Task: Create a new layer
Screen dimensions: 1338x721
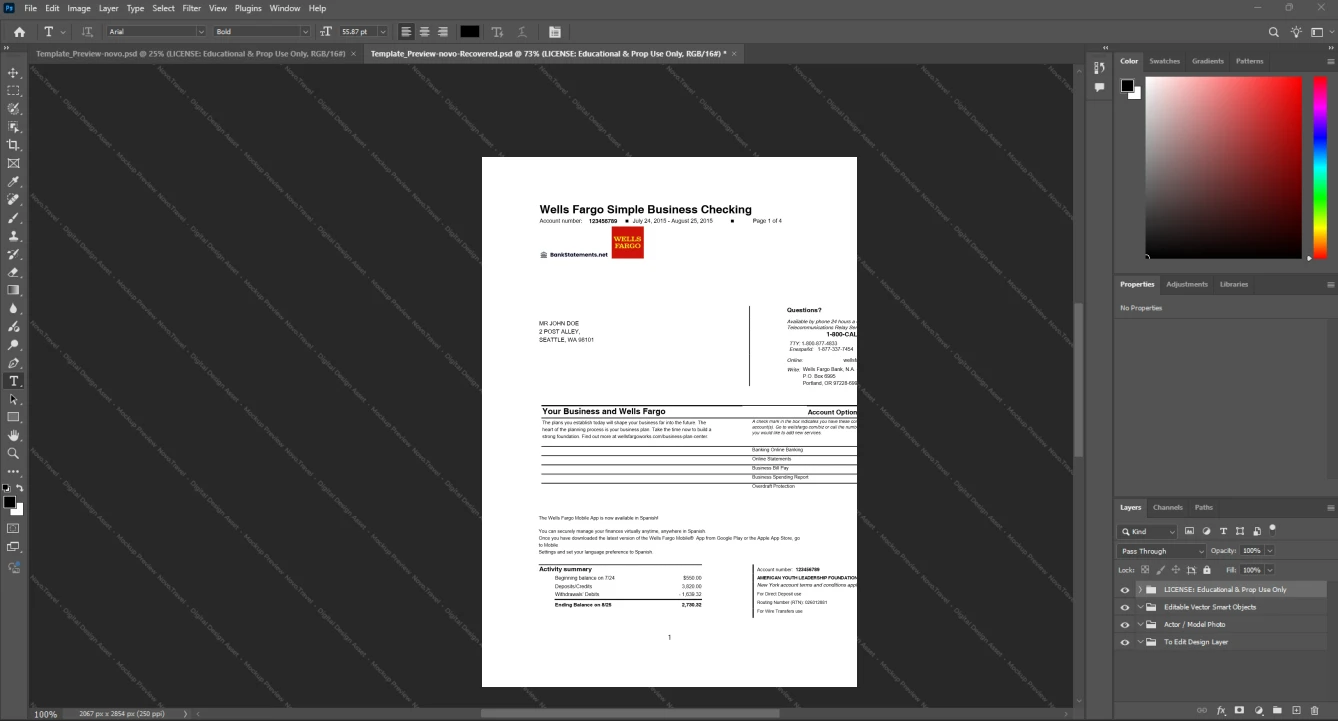Action: (1296, 710)
